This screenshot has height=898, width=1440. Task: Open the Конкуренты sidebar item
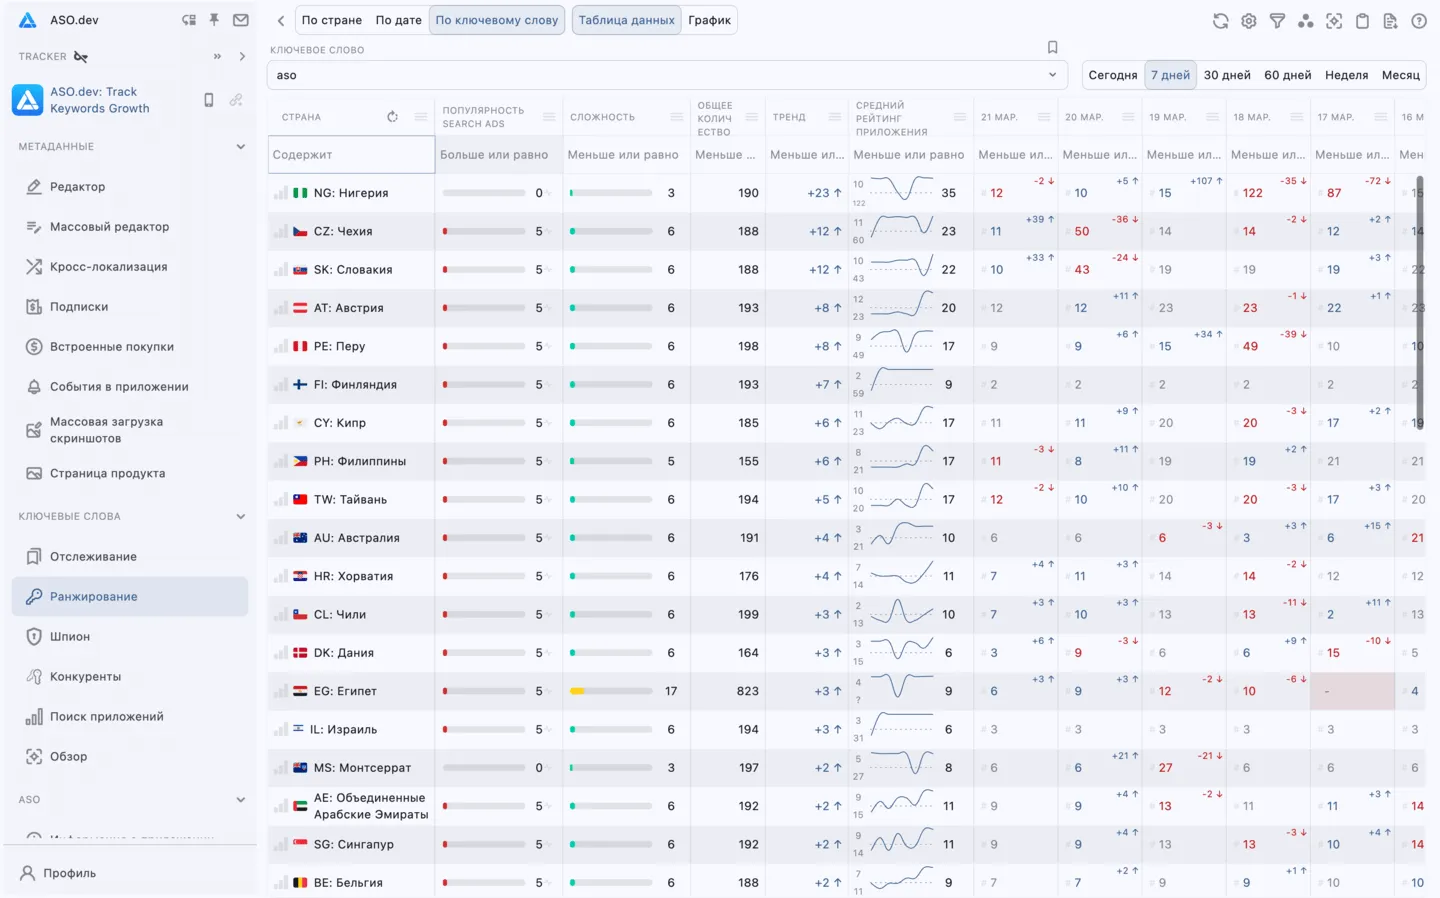click(x=85, y=677)
